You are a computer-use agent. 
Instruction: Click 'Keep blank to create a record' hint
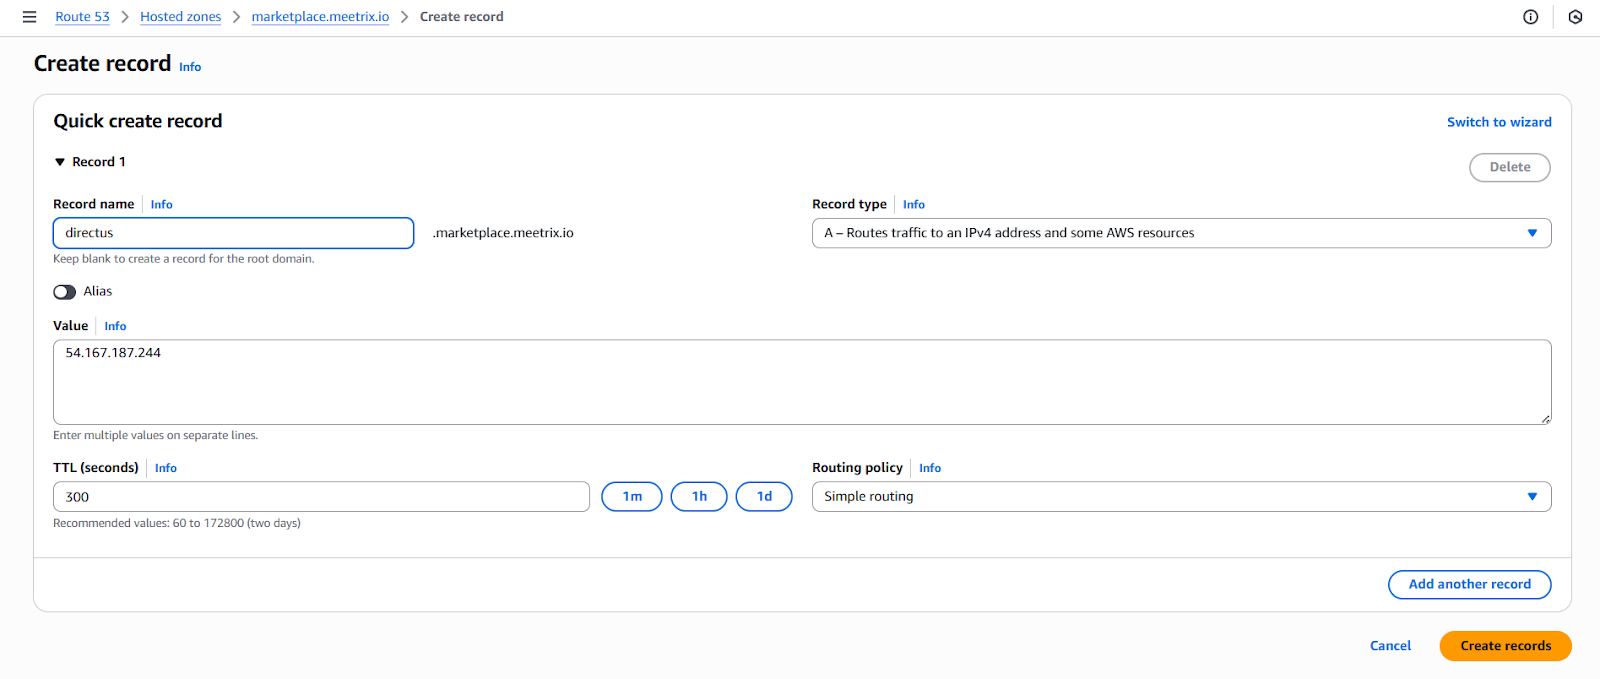coord(184,259)
